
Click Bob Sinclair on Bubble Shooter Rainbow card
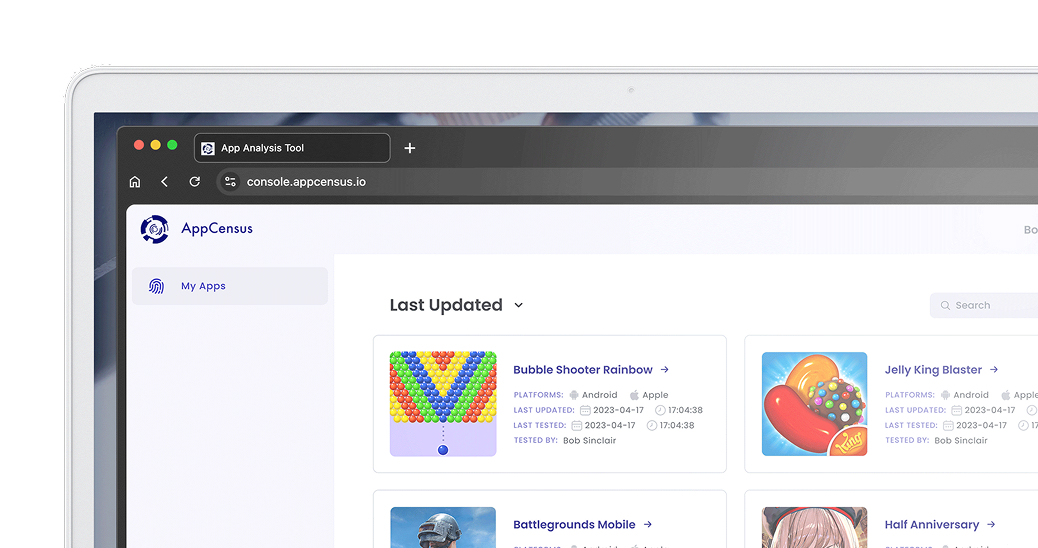coord(589,441)
